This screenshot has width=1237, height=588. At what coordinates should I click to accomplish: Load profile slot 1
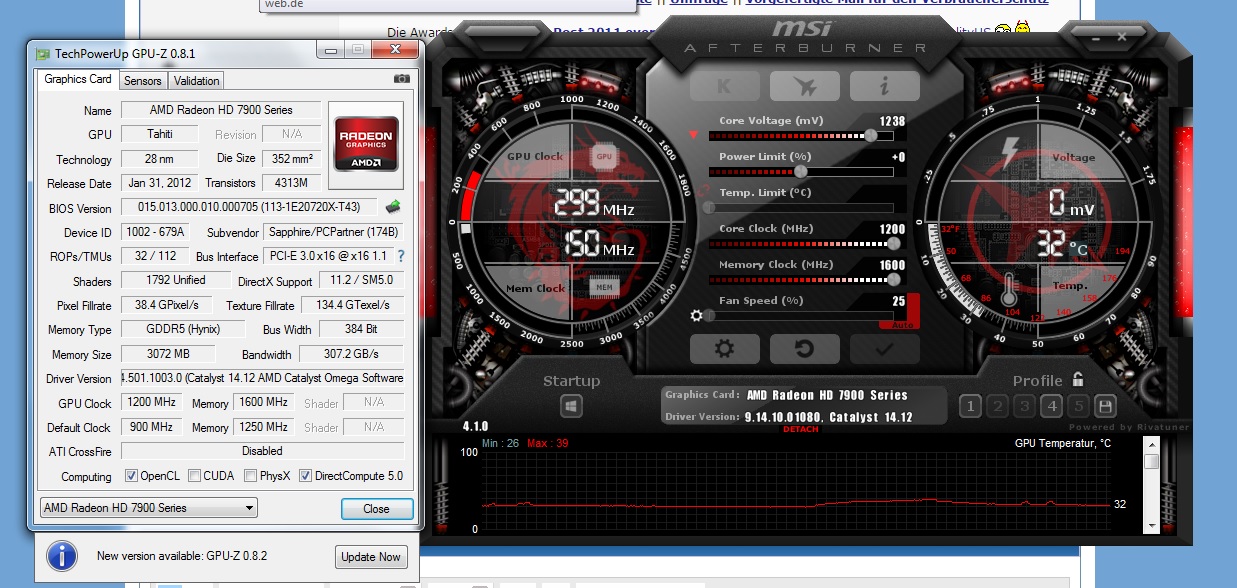(x=970, y=406)
